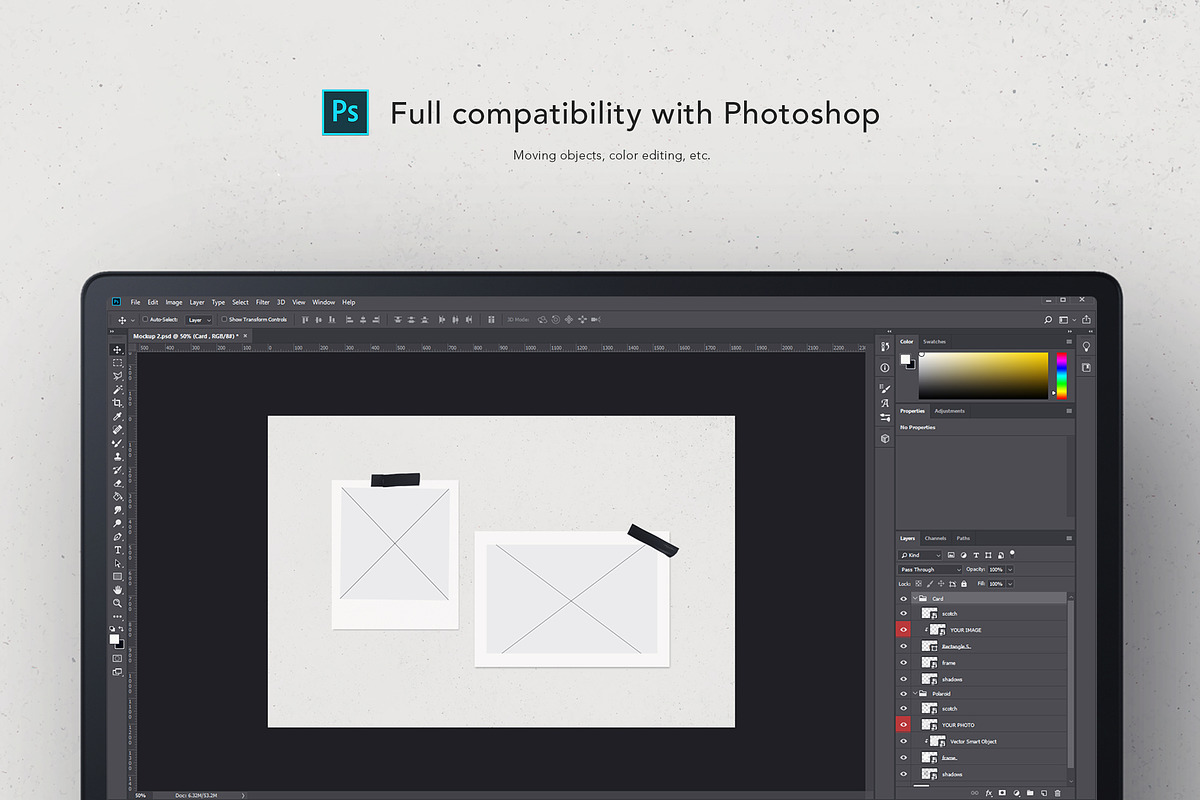1200x800 pixels.
Task: Toggle visibility of Vector Smart Object layer
Action: [x=904, y=741]
